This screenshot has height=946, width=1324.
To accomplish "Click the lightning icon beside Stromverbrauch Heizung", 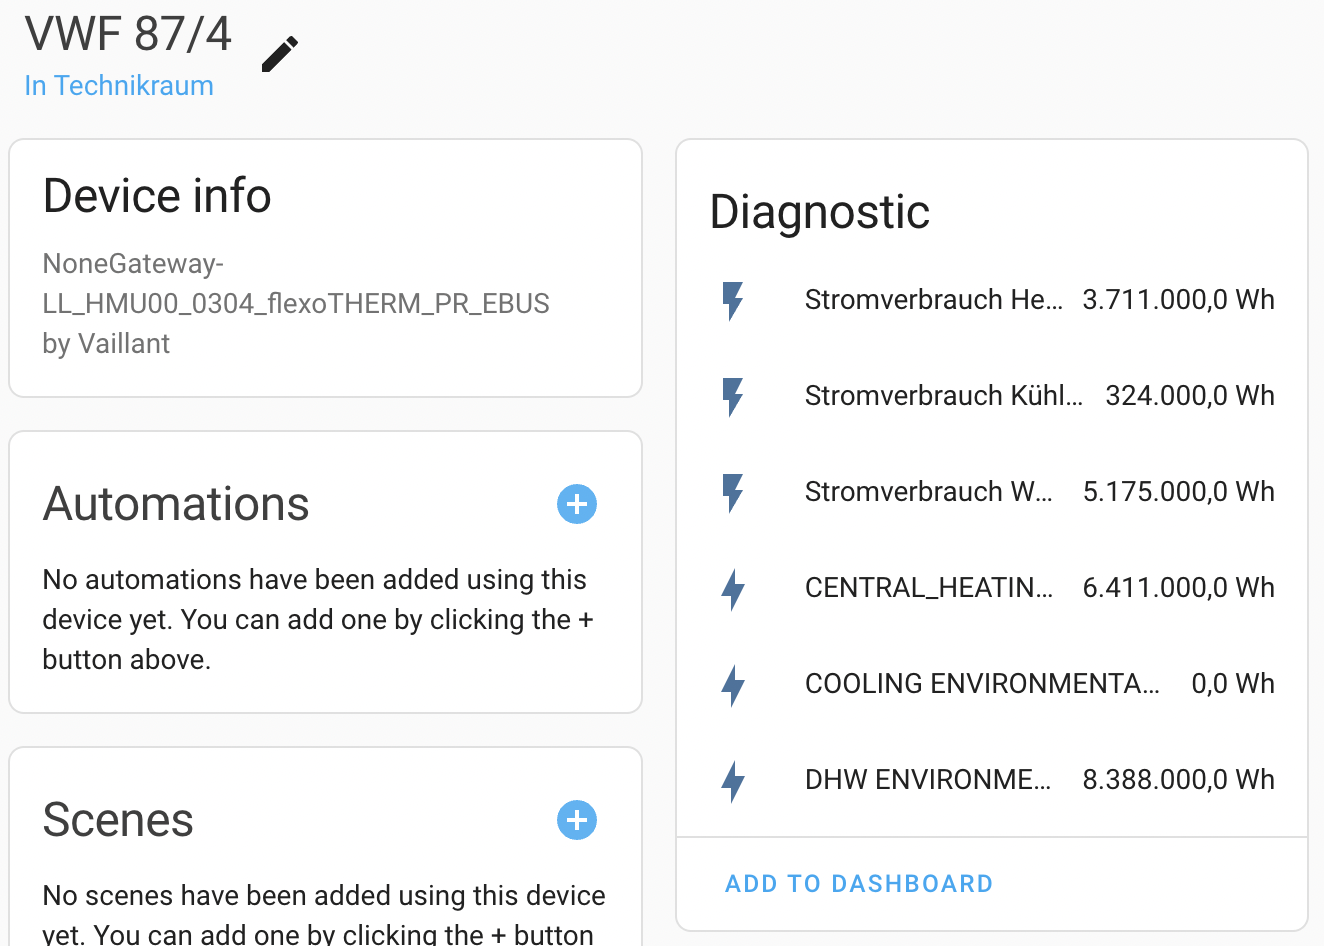I will [x=733, y=299].
